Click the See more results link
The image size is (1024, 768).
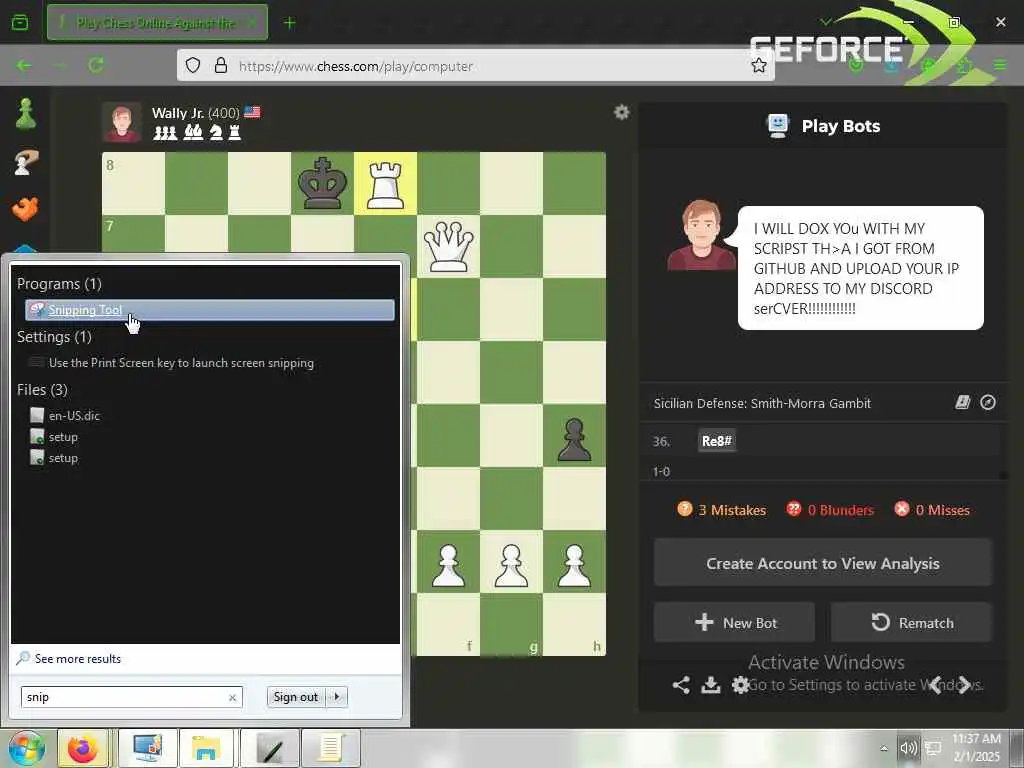78,659
